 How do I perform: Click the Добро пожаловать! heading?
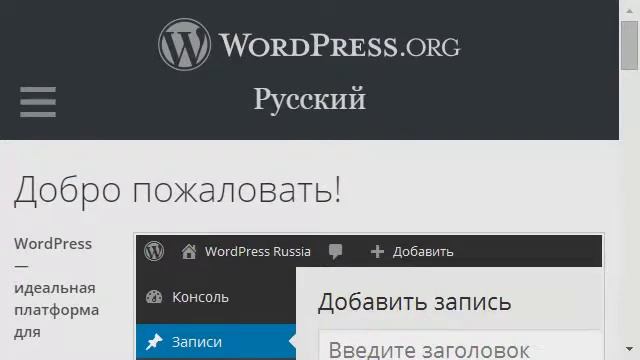coord(178,191)
